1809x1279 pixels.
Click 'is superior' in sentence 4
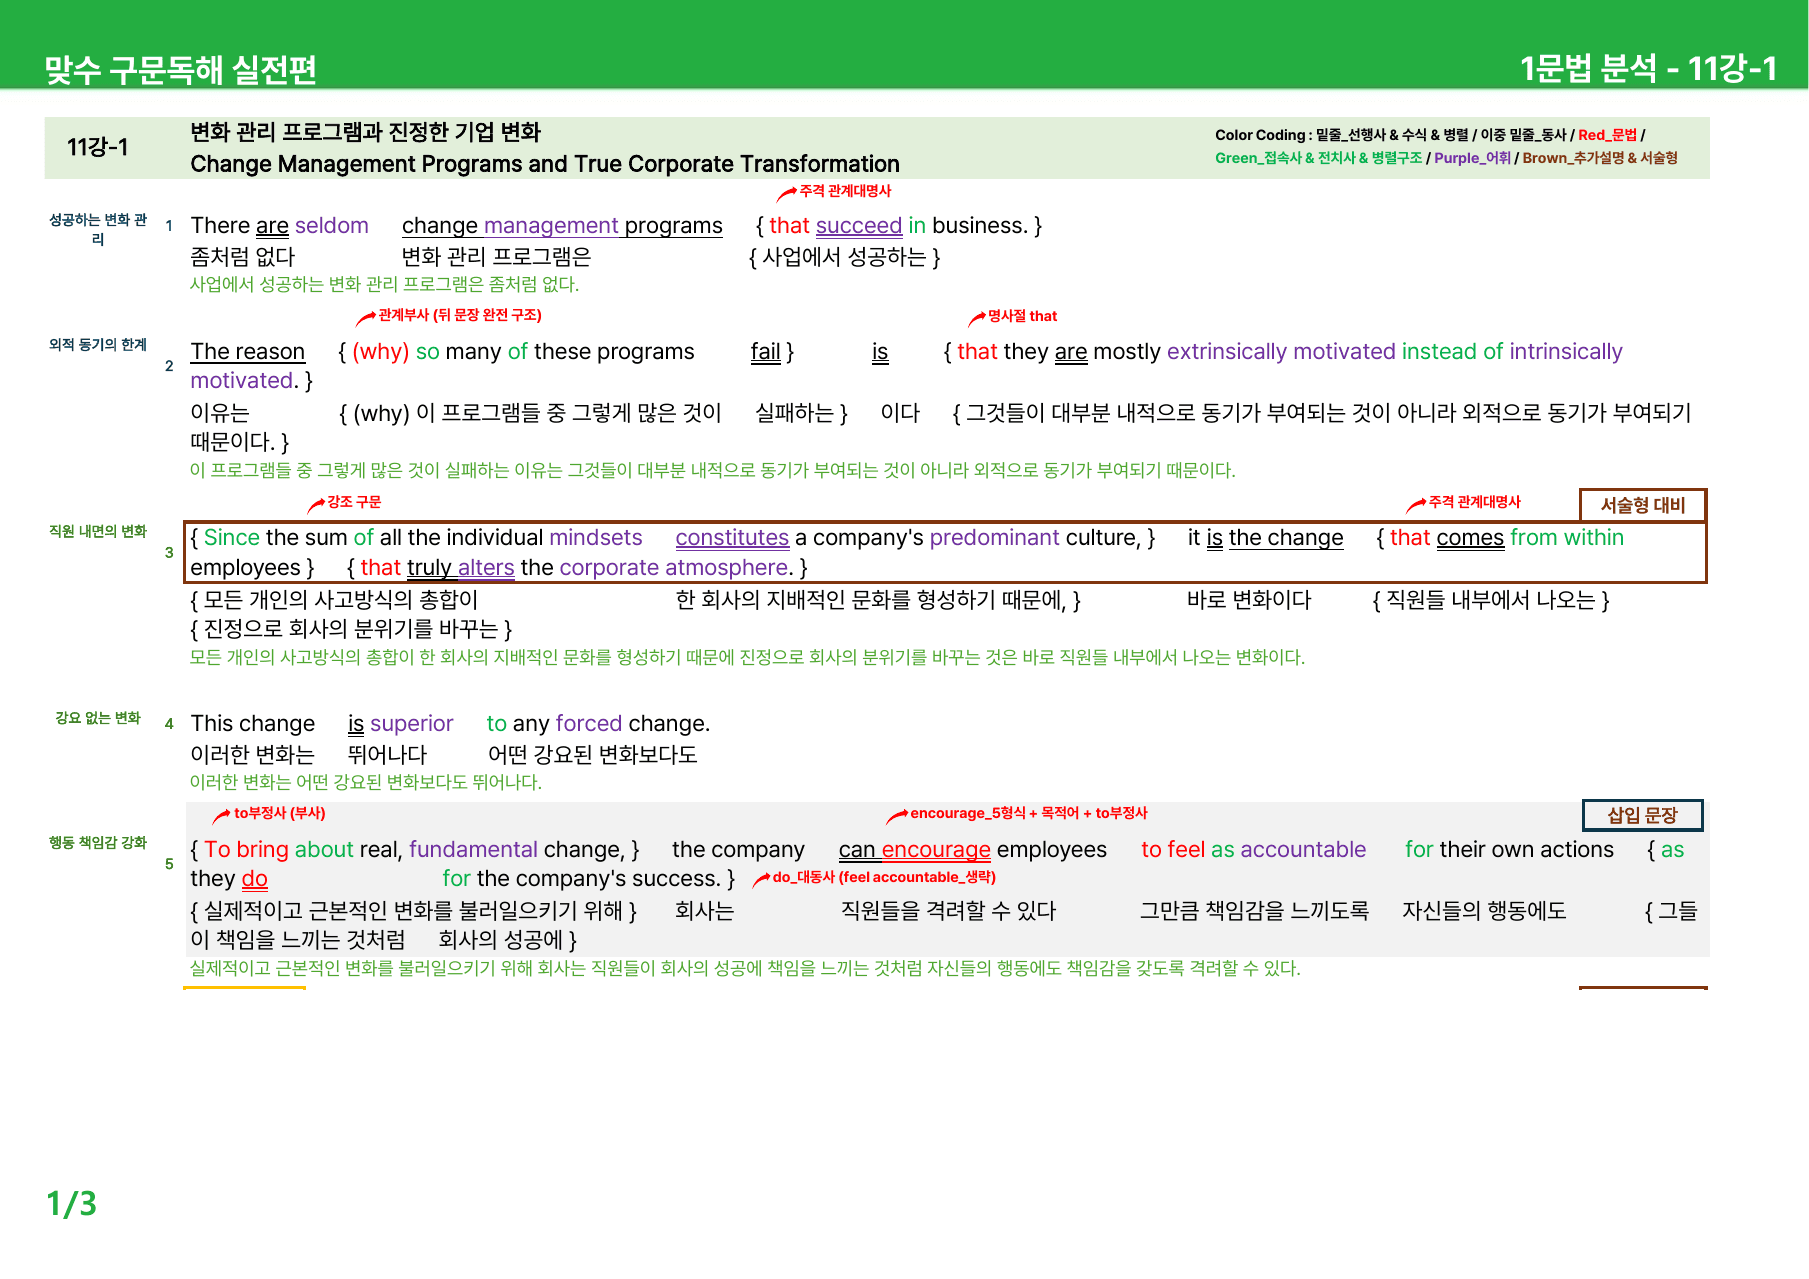point(401,724)
